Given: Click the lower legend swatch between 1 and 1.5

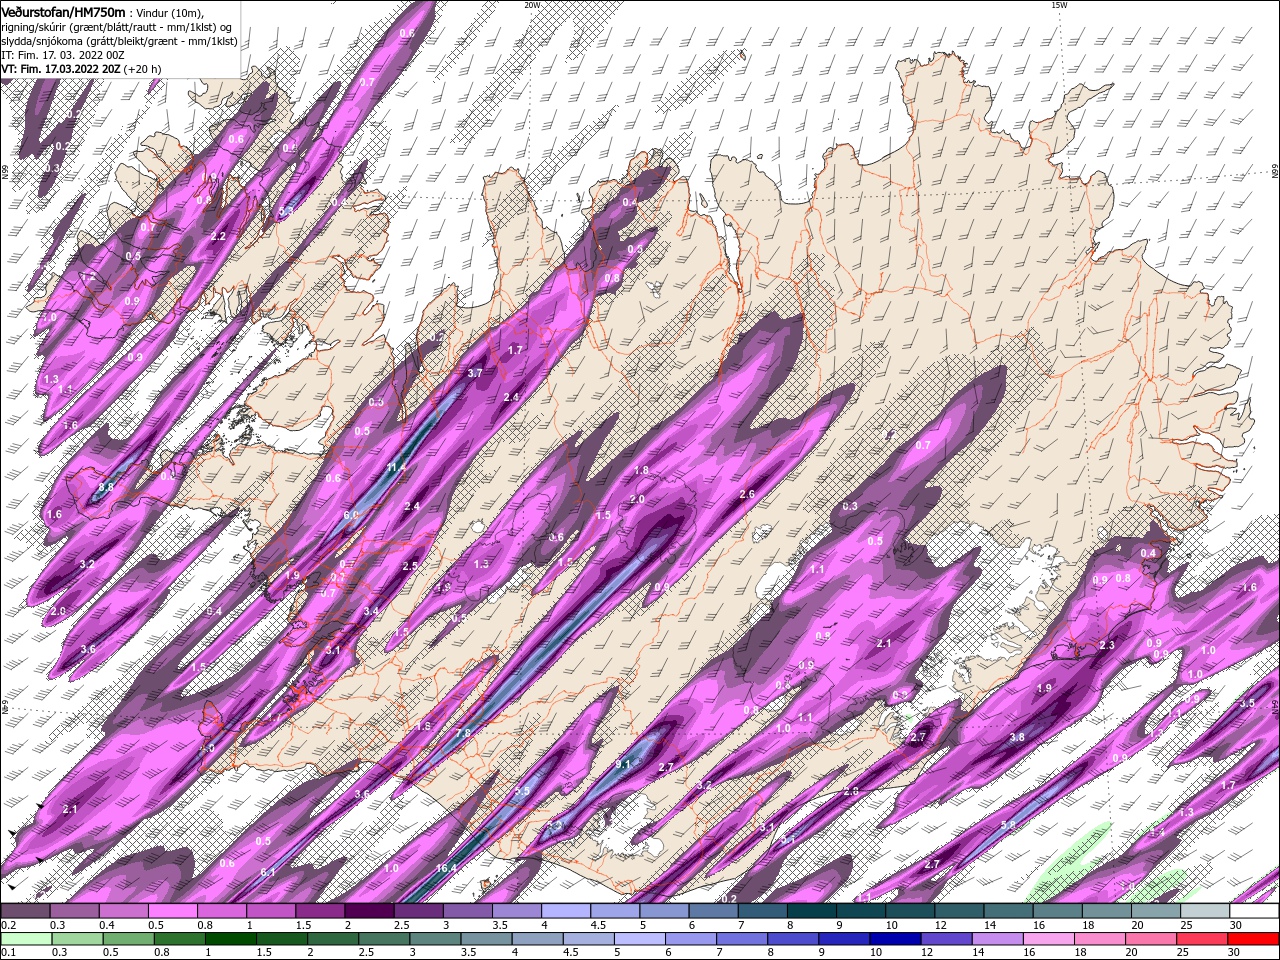Looking at the screenshot, I should coord(231,939).
